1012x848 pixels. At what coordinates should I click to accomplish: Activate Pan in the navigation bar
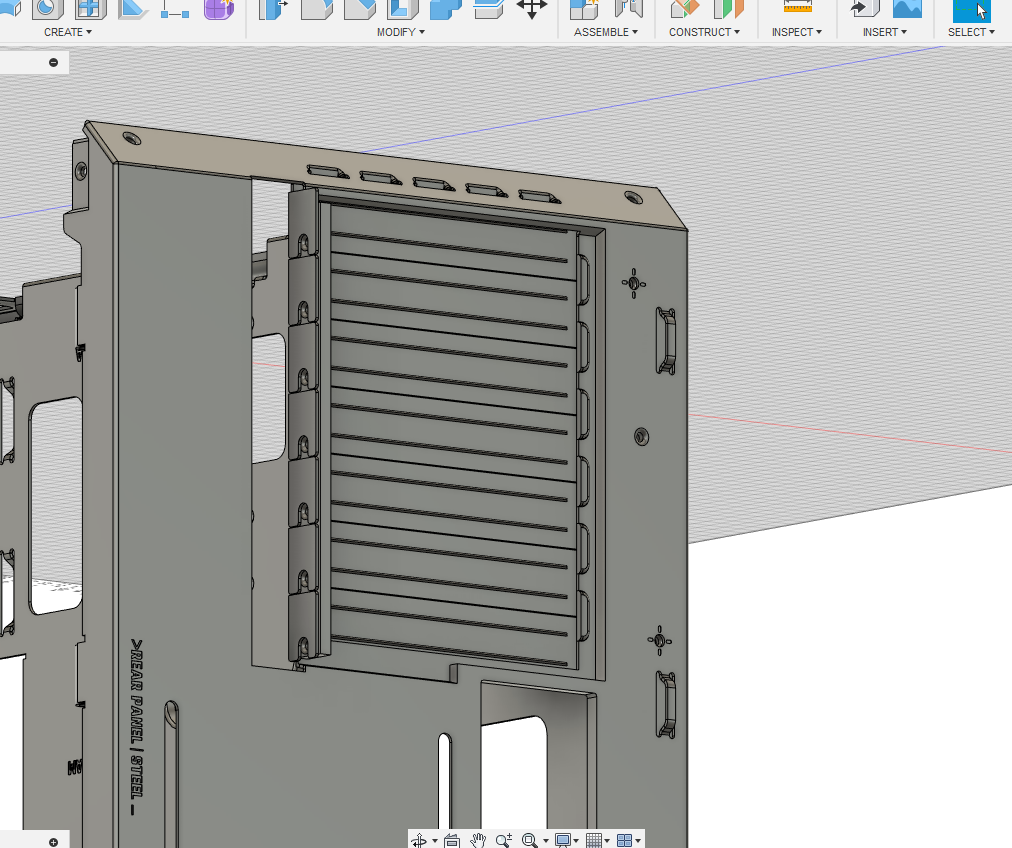point(478,840)
